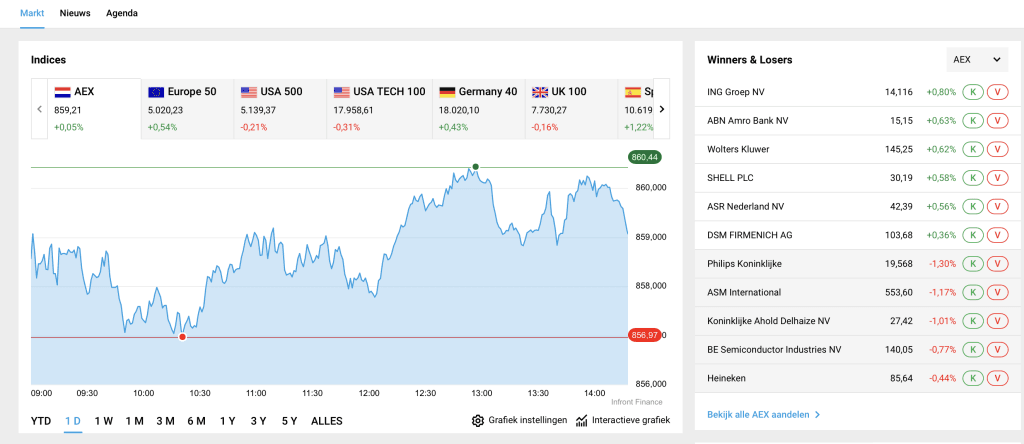This screenshot has width=1024, height=444.
Task: Open Grafiek instellingen gear icon
Action: coord(478,420)
